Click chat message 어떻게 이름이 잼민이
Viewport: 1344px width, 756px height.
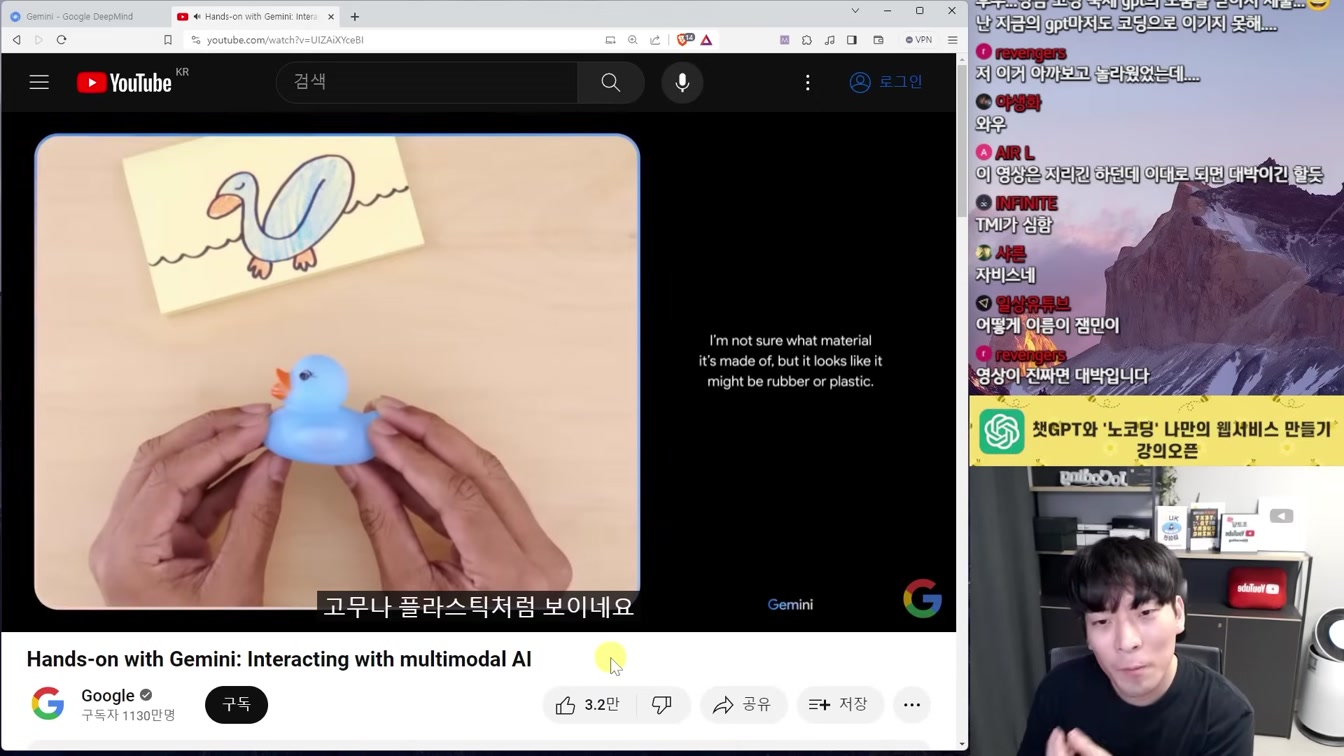tap(1047, 326)
